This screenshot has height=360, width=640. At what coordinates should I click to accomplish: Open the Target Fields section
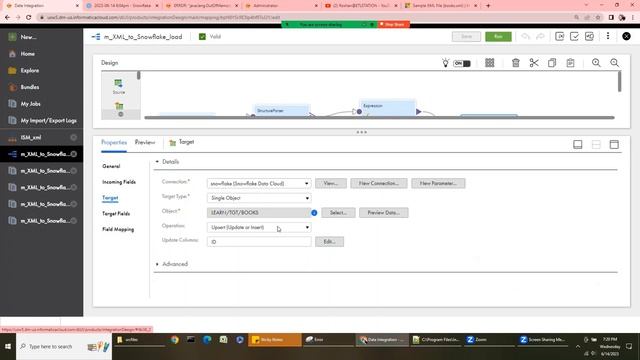pos(116,213)
